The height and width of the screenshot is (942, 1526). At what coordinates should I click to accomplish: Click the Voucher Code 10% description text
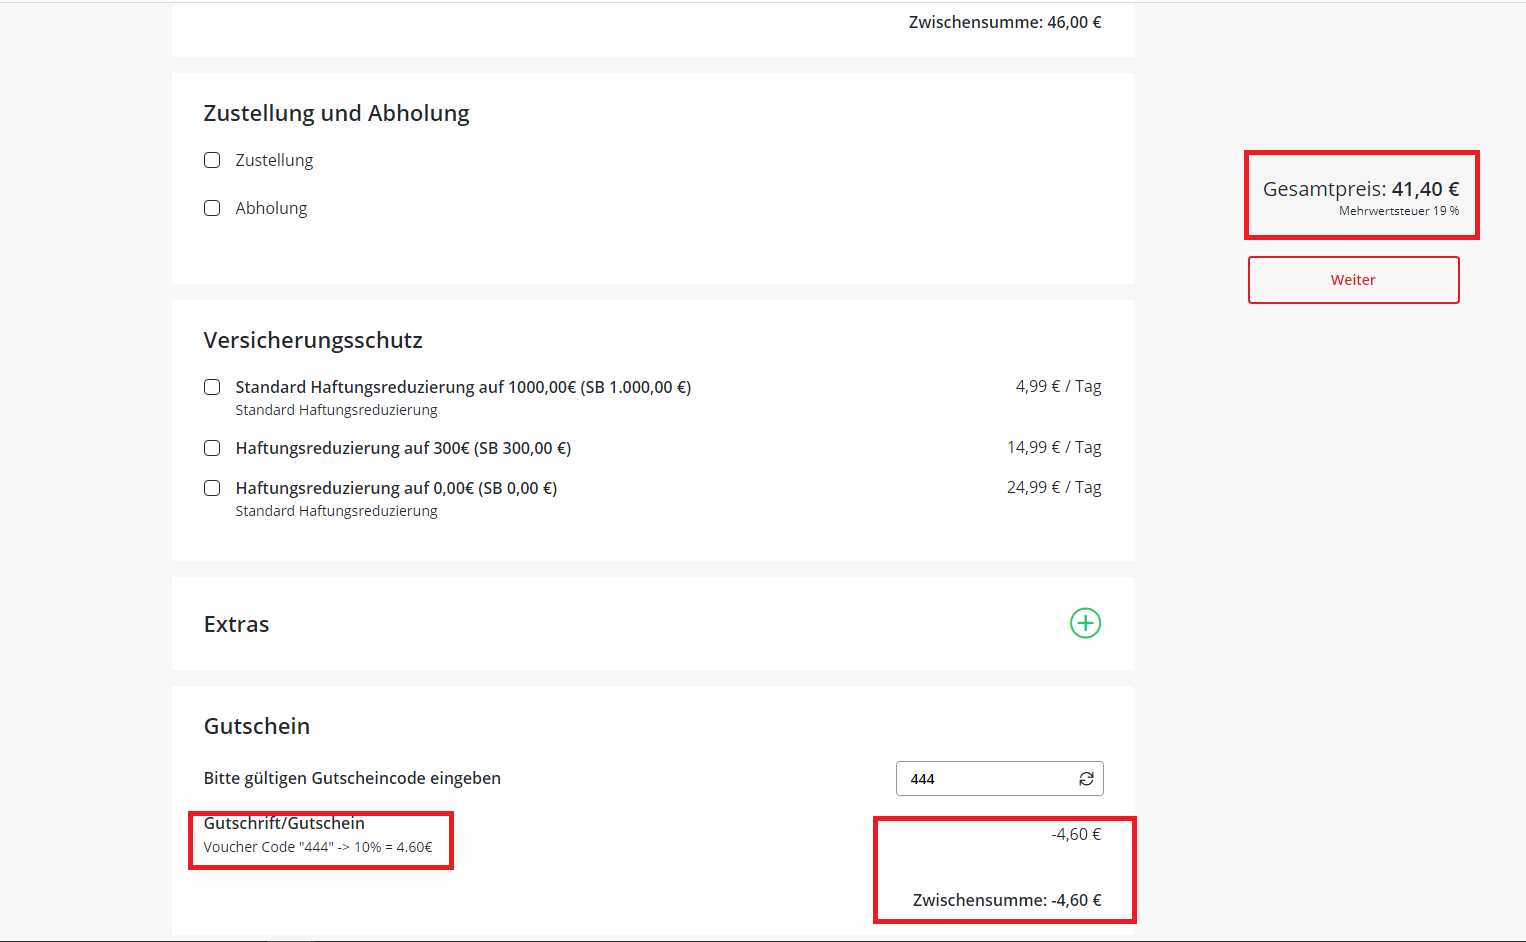[x=318, y=847]
